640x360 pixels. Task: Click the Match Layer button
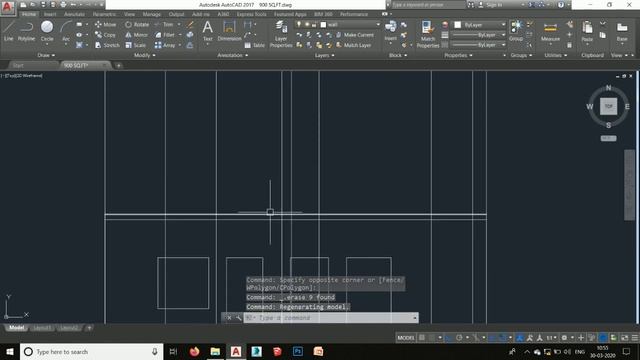pos(353,45)
